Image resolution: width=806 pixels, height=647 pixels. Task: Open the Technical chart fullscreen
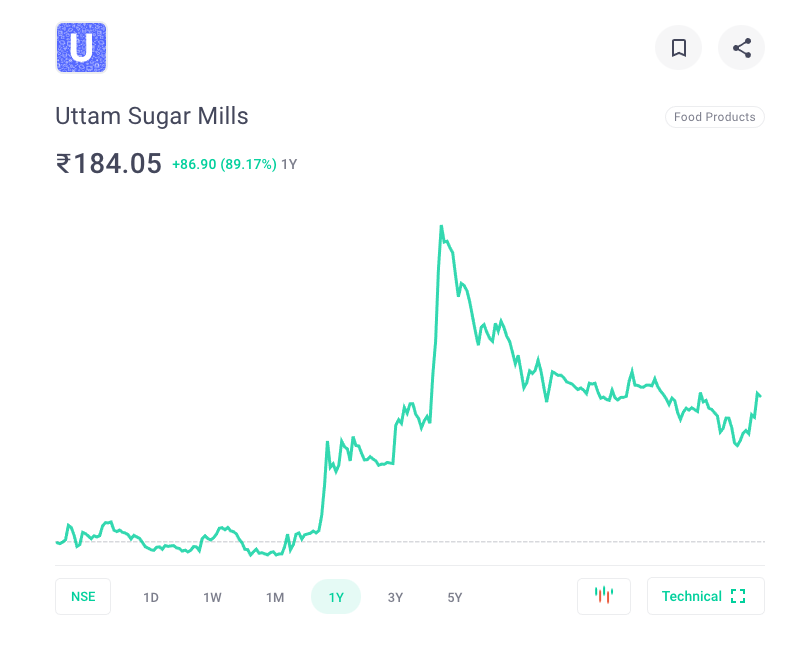[705, 596]
